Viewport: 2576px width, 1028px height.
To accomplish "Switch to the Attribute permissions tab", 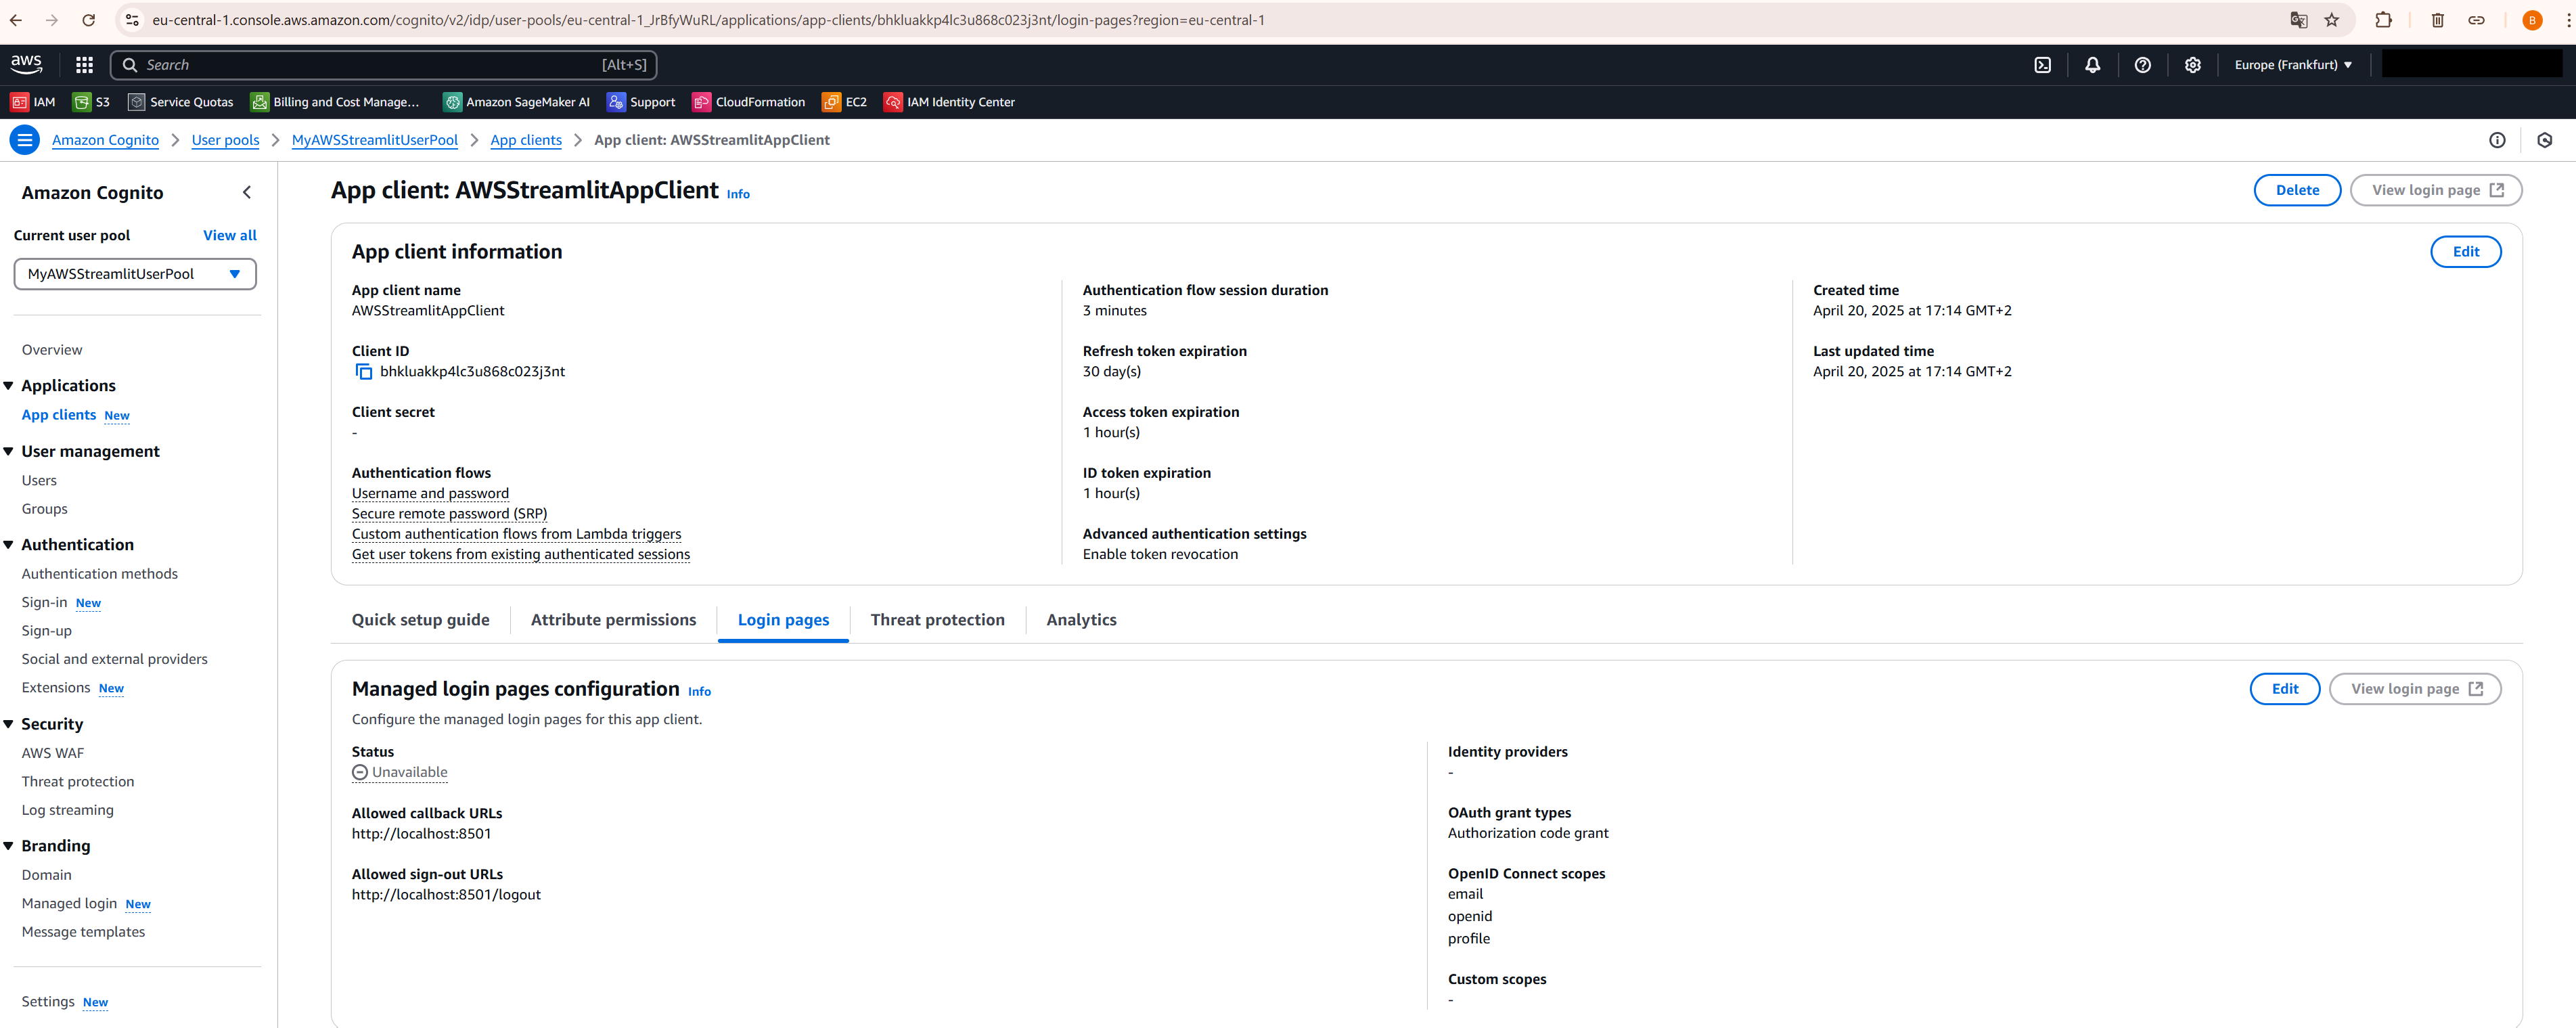I will [612, 619].
